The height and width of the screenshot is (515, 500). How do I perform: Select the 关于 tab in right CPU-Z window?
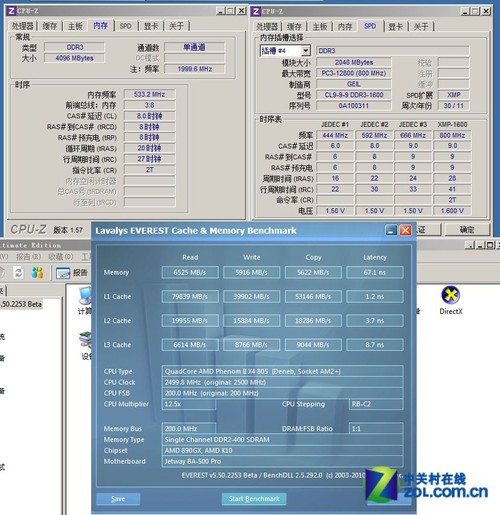(x=421, y=26)
